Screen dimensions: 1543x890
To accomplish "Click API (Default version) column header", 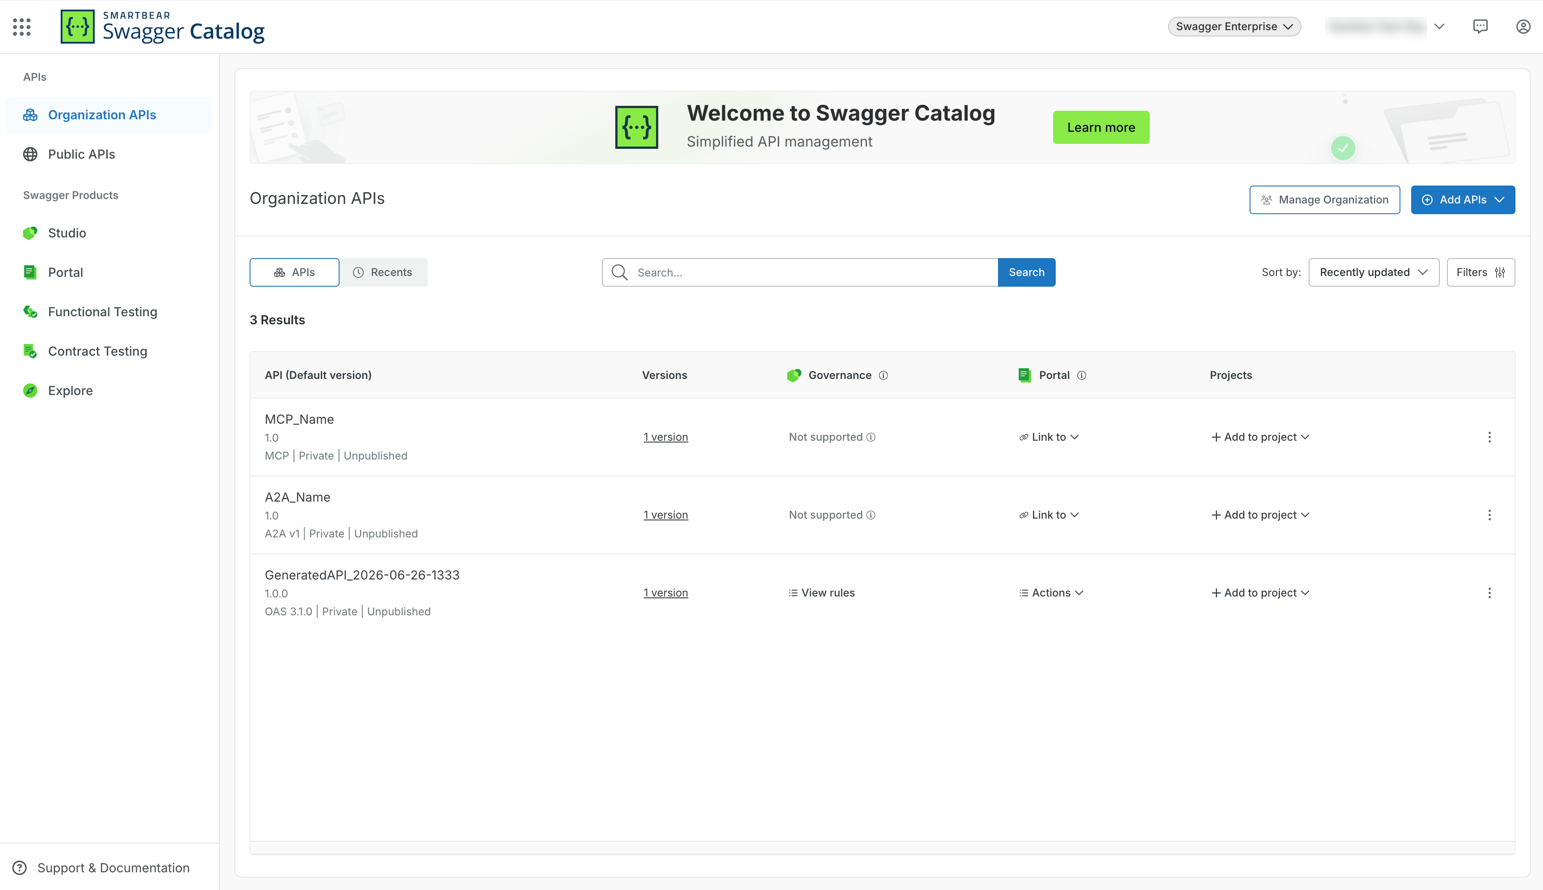I will click(x=318, y=376).
